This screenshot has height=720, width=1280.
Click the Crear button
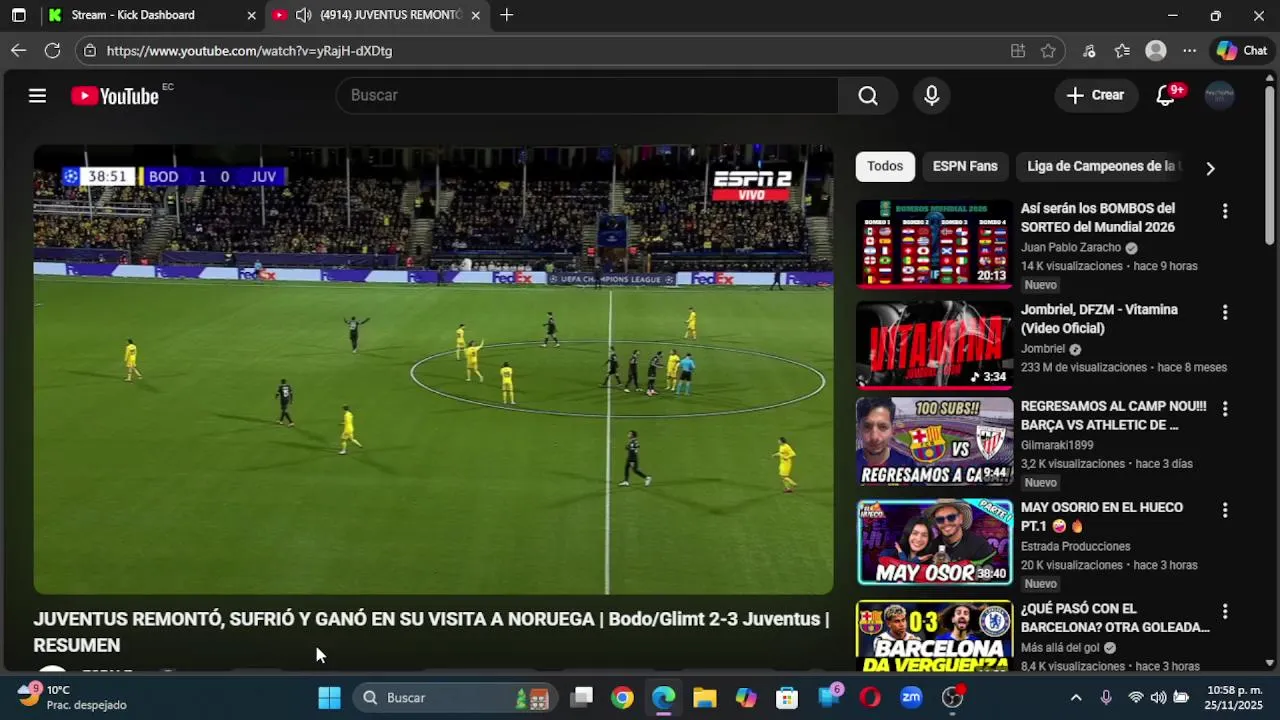pyautogui.click(x=1096, y=95)
